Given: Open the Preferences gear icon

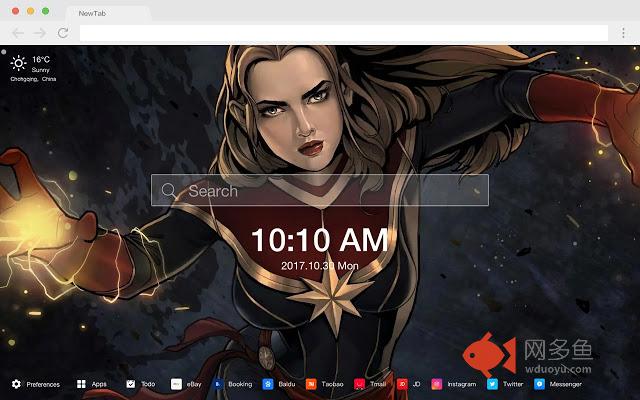Looking at the screenshot, I should point(16,384).
